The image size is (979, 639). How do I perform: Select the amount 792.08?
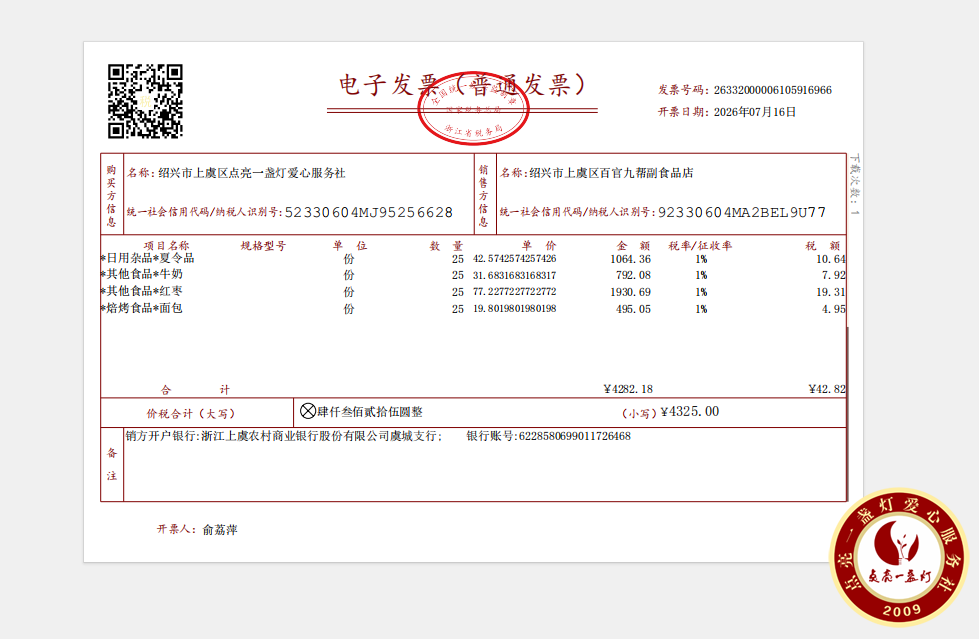coord(633,275)
